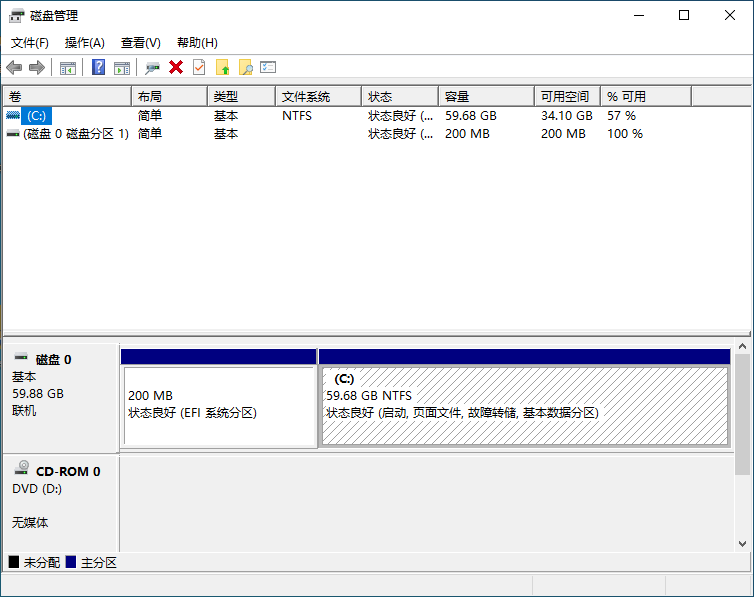Click the blue Help question mark icon
The height and width of the screenshot is (597, 754).
click(x=98, y=67)
